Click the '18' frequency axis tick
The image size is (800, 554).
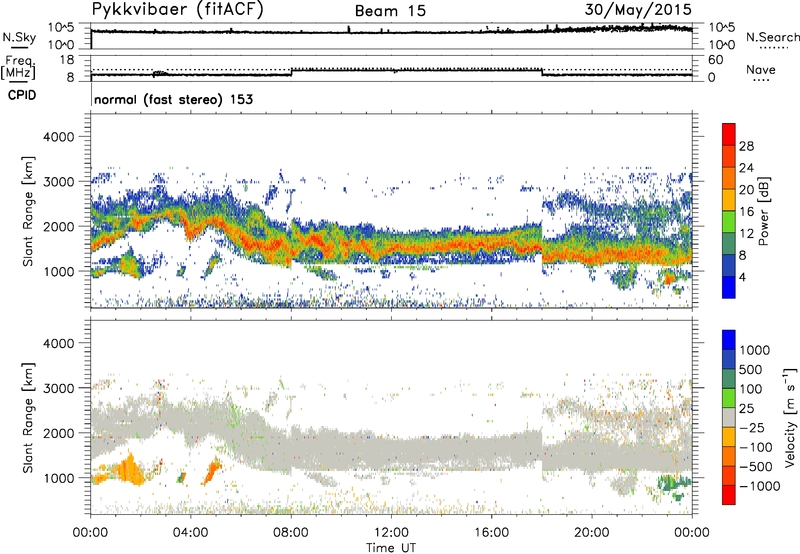coord(66,60)
